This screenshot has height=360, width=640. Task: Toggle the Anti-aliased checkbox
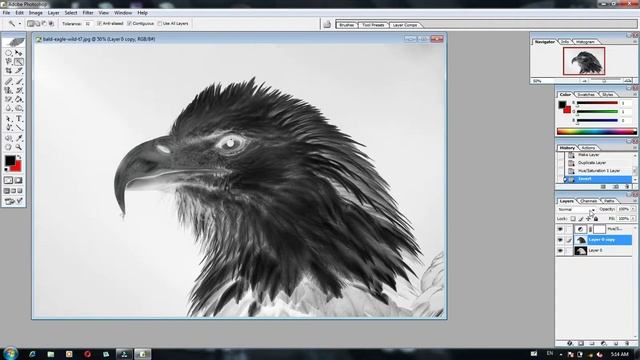(x=99, y=24)
